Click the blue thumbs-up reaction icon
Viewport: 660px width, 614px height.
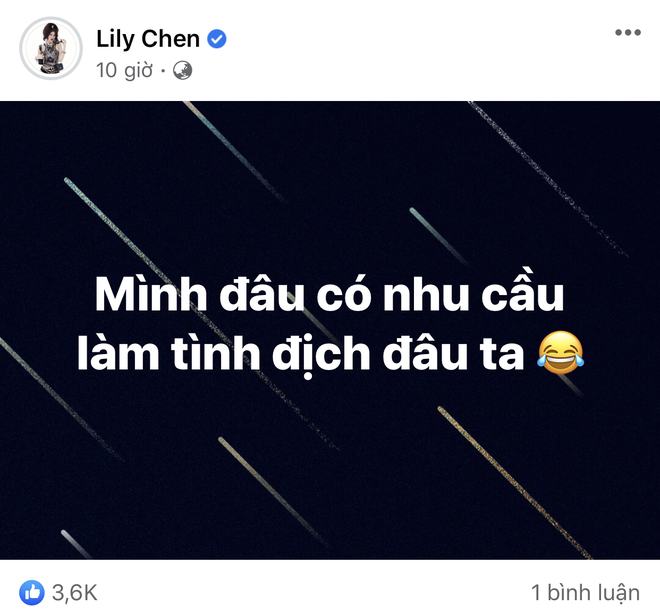pos(32,593)
